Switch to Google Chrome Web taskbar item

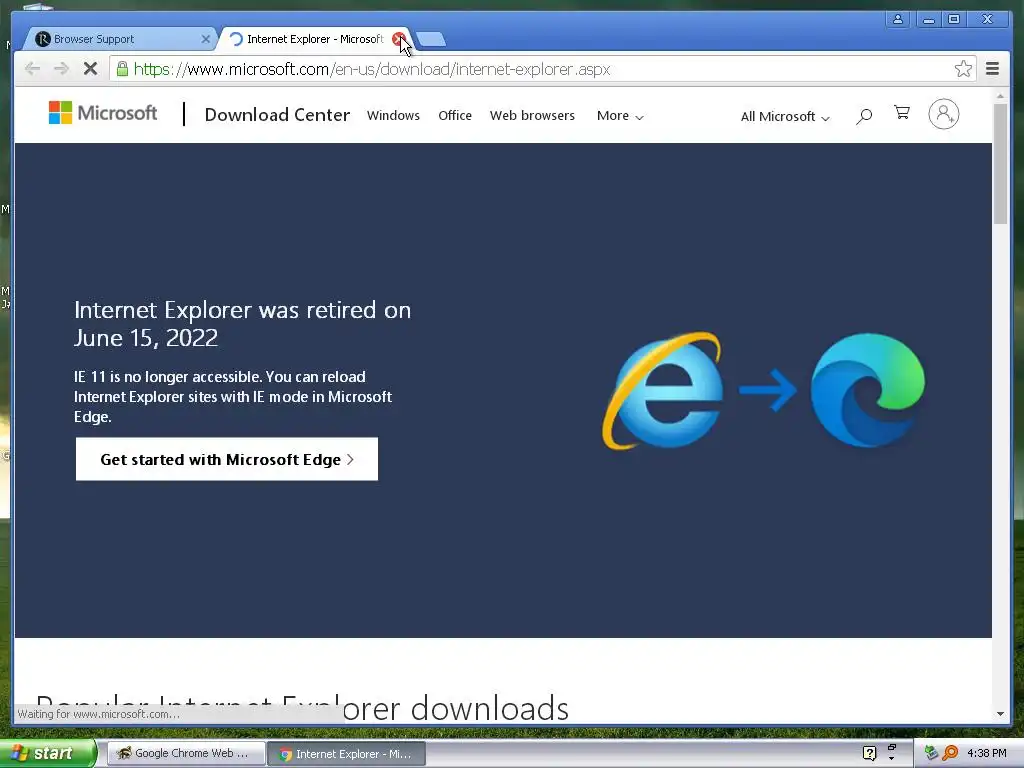[x=186, y=754]
